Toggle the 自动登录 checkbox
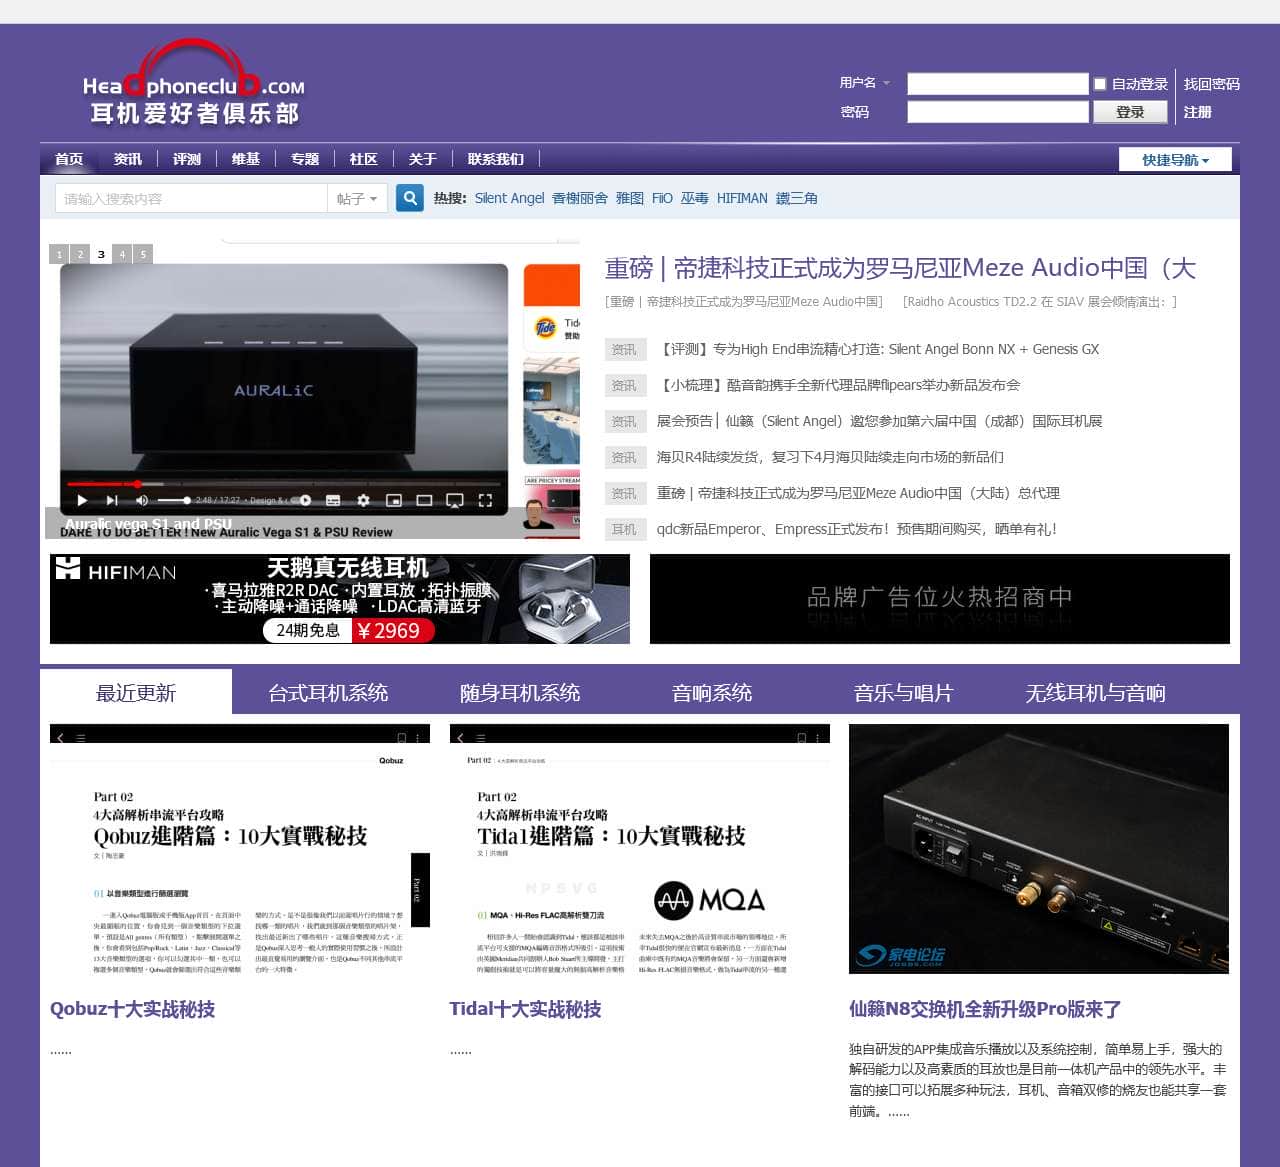The width and height of the screenshot is (1280, 1167). [x=1100, y=84]
